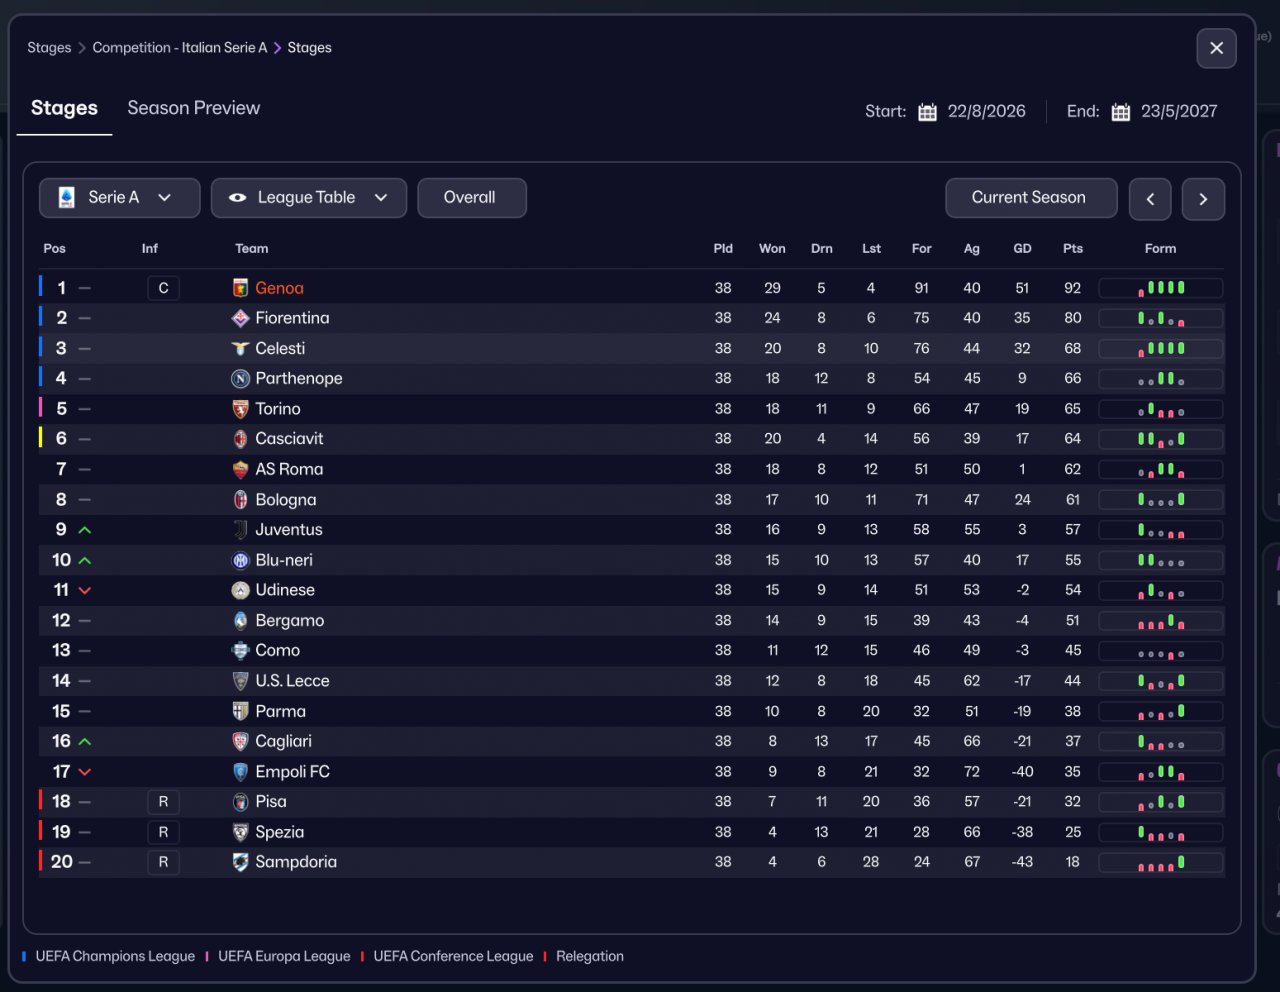Click the Torino club badge
This screenshot has height=992, width=1280.
pyautogui.click(x=240, y=409)
